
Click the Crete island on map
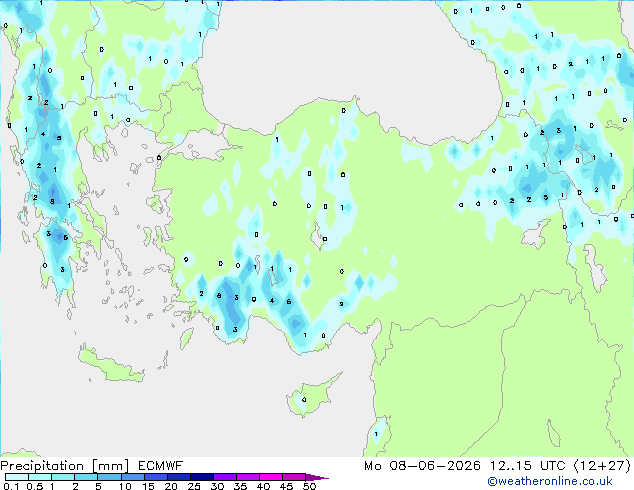tap(110, 365)
